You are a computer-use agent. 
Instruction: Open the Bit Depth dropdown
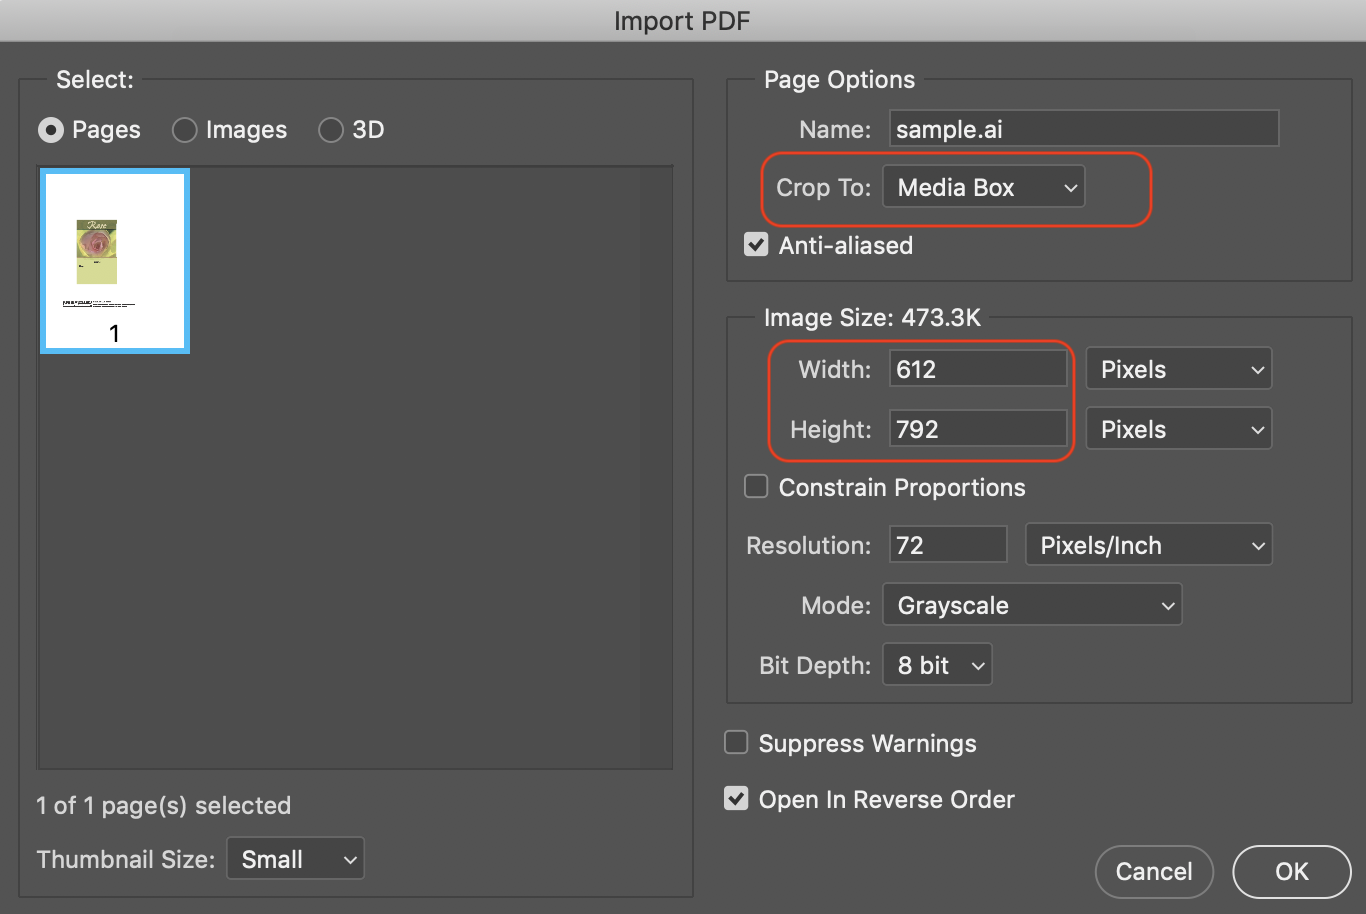pos(936,664)
